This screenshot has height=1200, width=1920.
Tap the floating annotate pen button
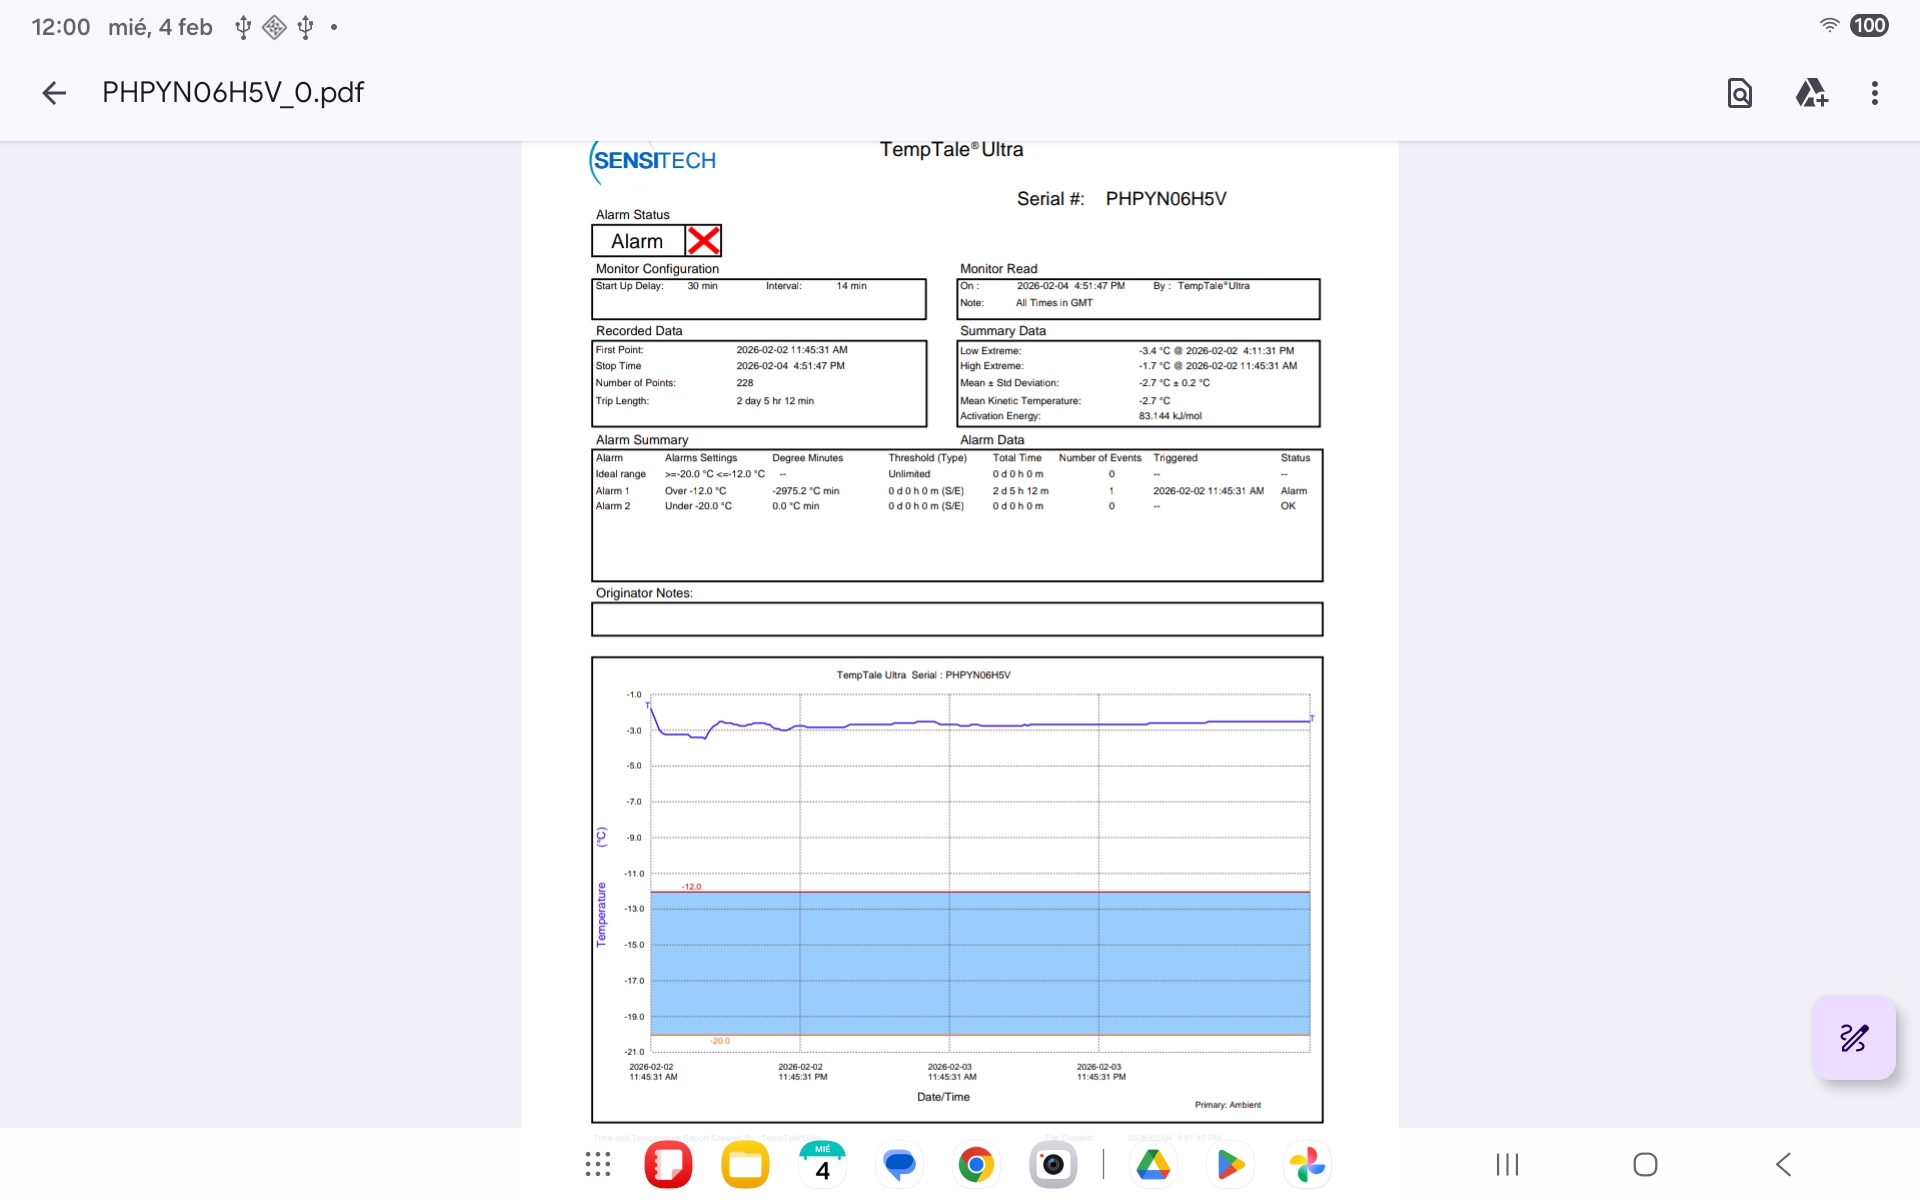click(x=1853, y=1038)
